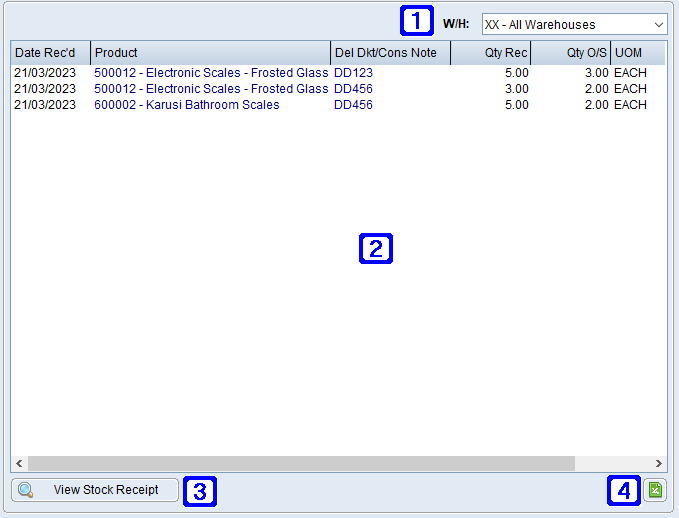The width and height of the screenshot is (679, 518).
Task: Sort by the Product column header
Action: 210,53
